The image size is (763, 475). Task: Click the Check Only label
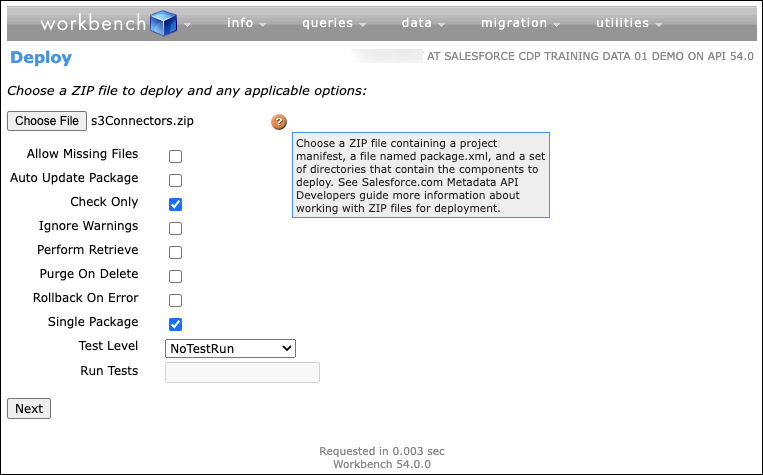click(x=104, y=202)
